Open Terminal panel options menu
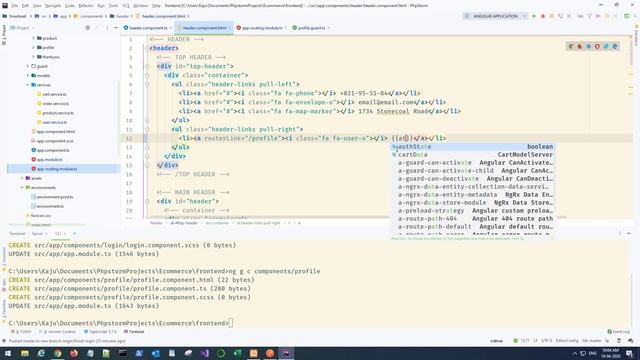 pos(620,233)
